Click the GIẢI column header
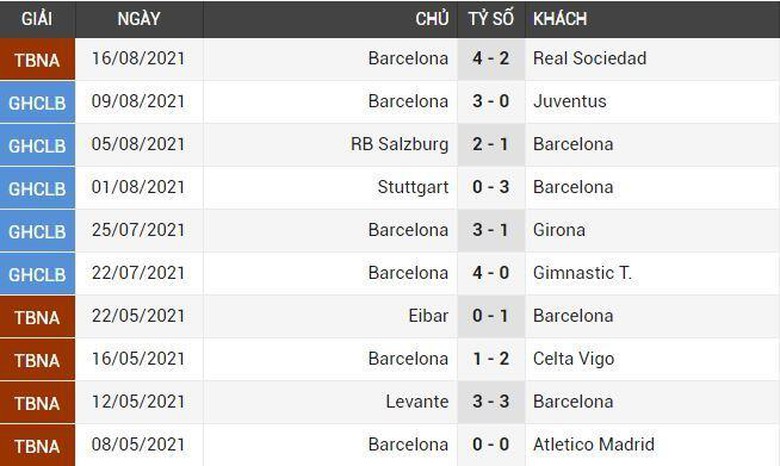Image resolution: width=780 pixels, height=466 pixels. click(x=37, y=19)
